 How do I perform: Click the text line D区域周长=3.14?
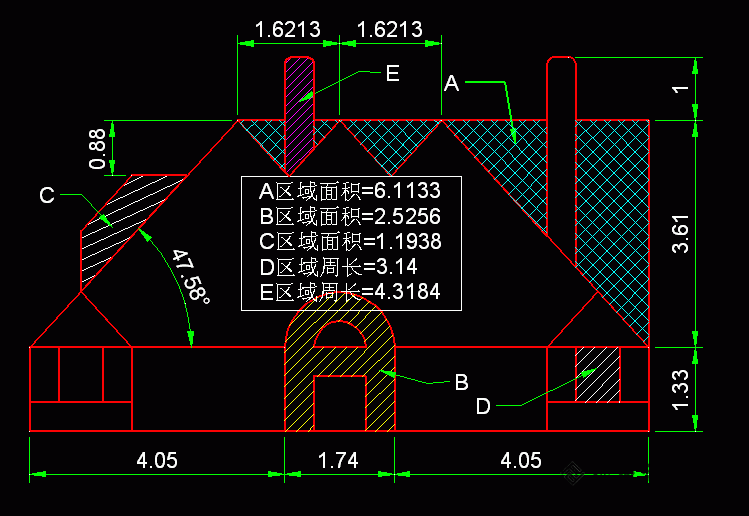[338, 267]
